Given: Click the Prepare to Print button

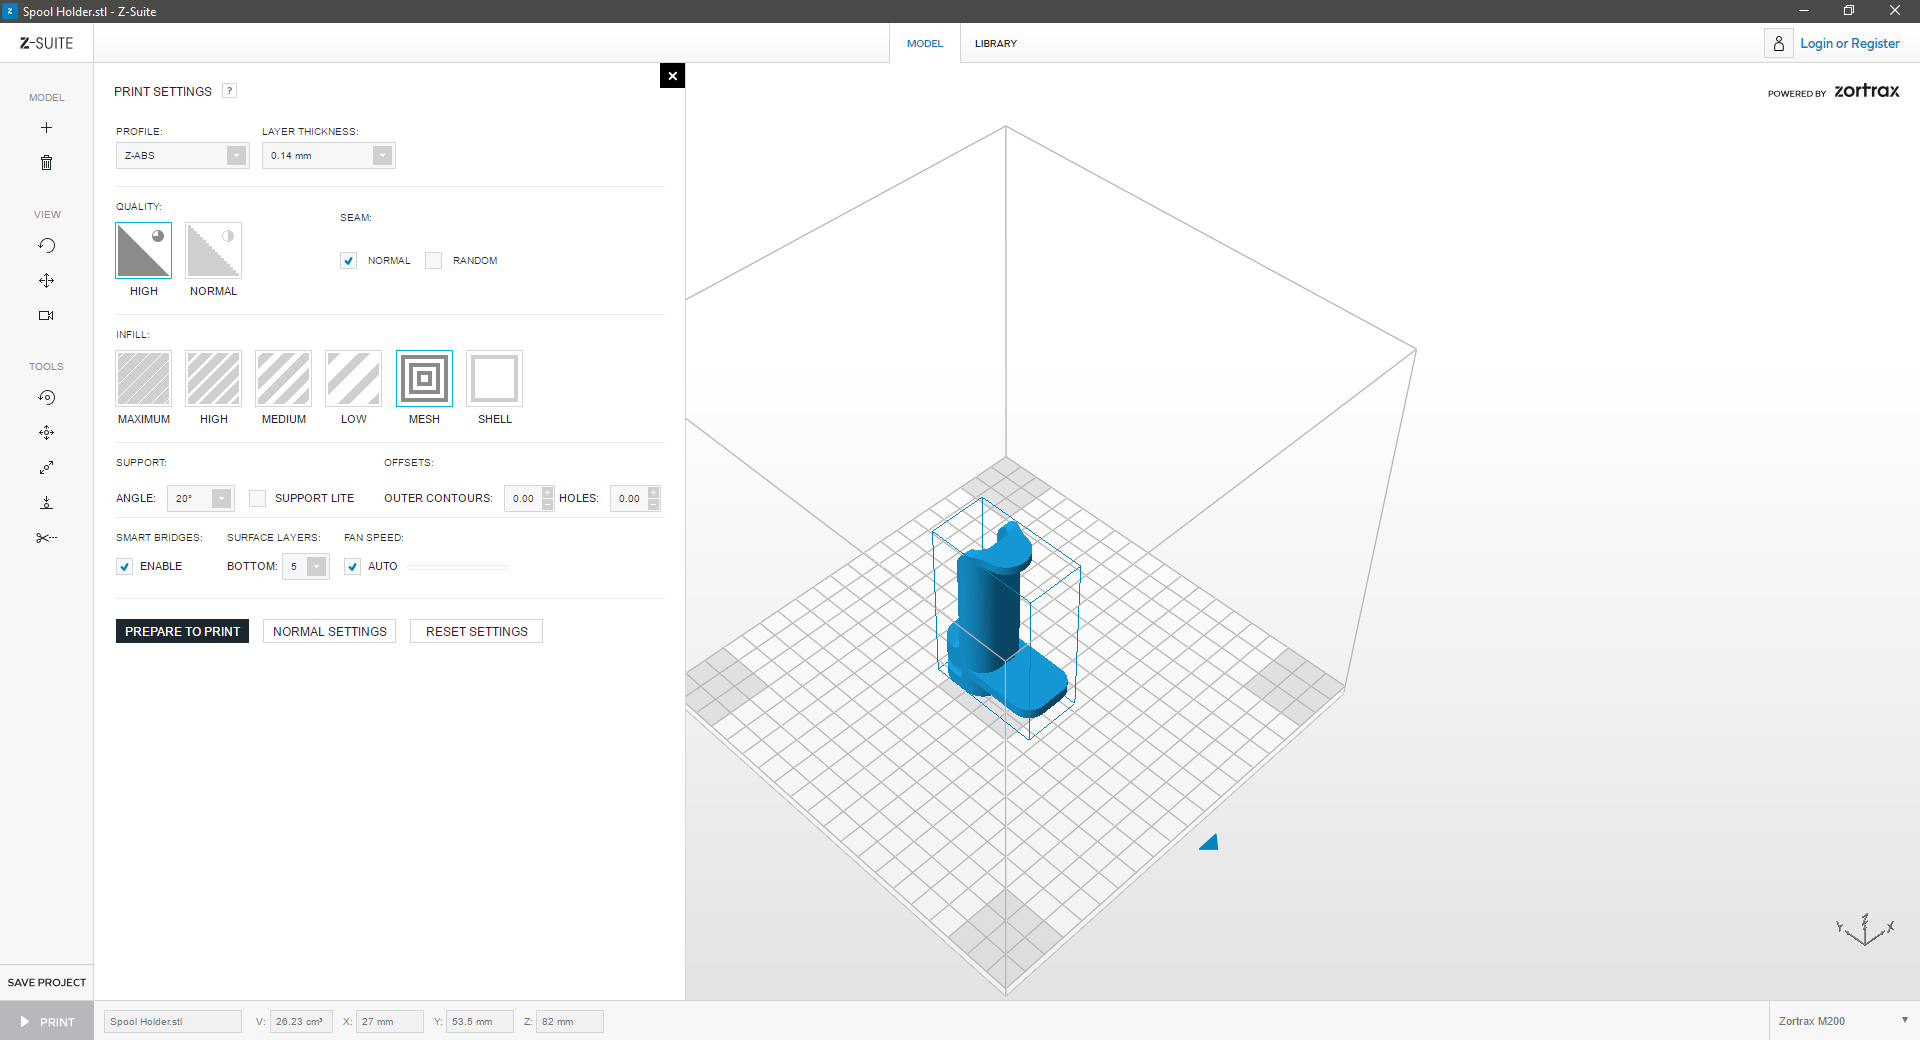Looking at the screenshot, I should click(x=182, y=632).
